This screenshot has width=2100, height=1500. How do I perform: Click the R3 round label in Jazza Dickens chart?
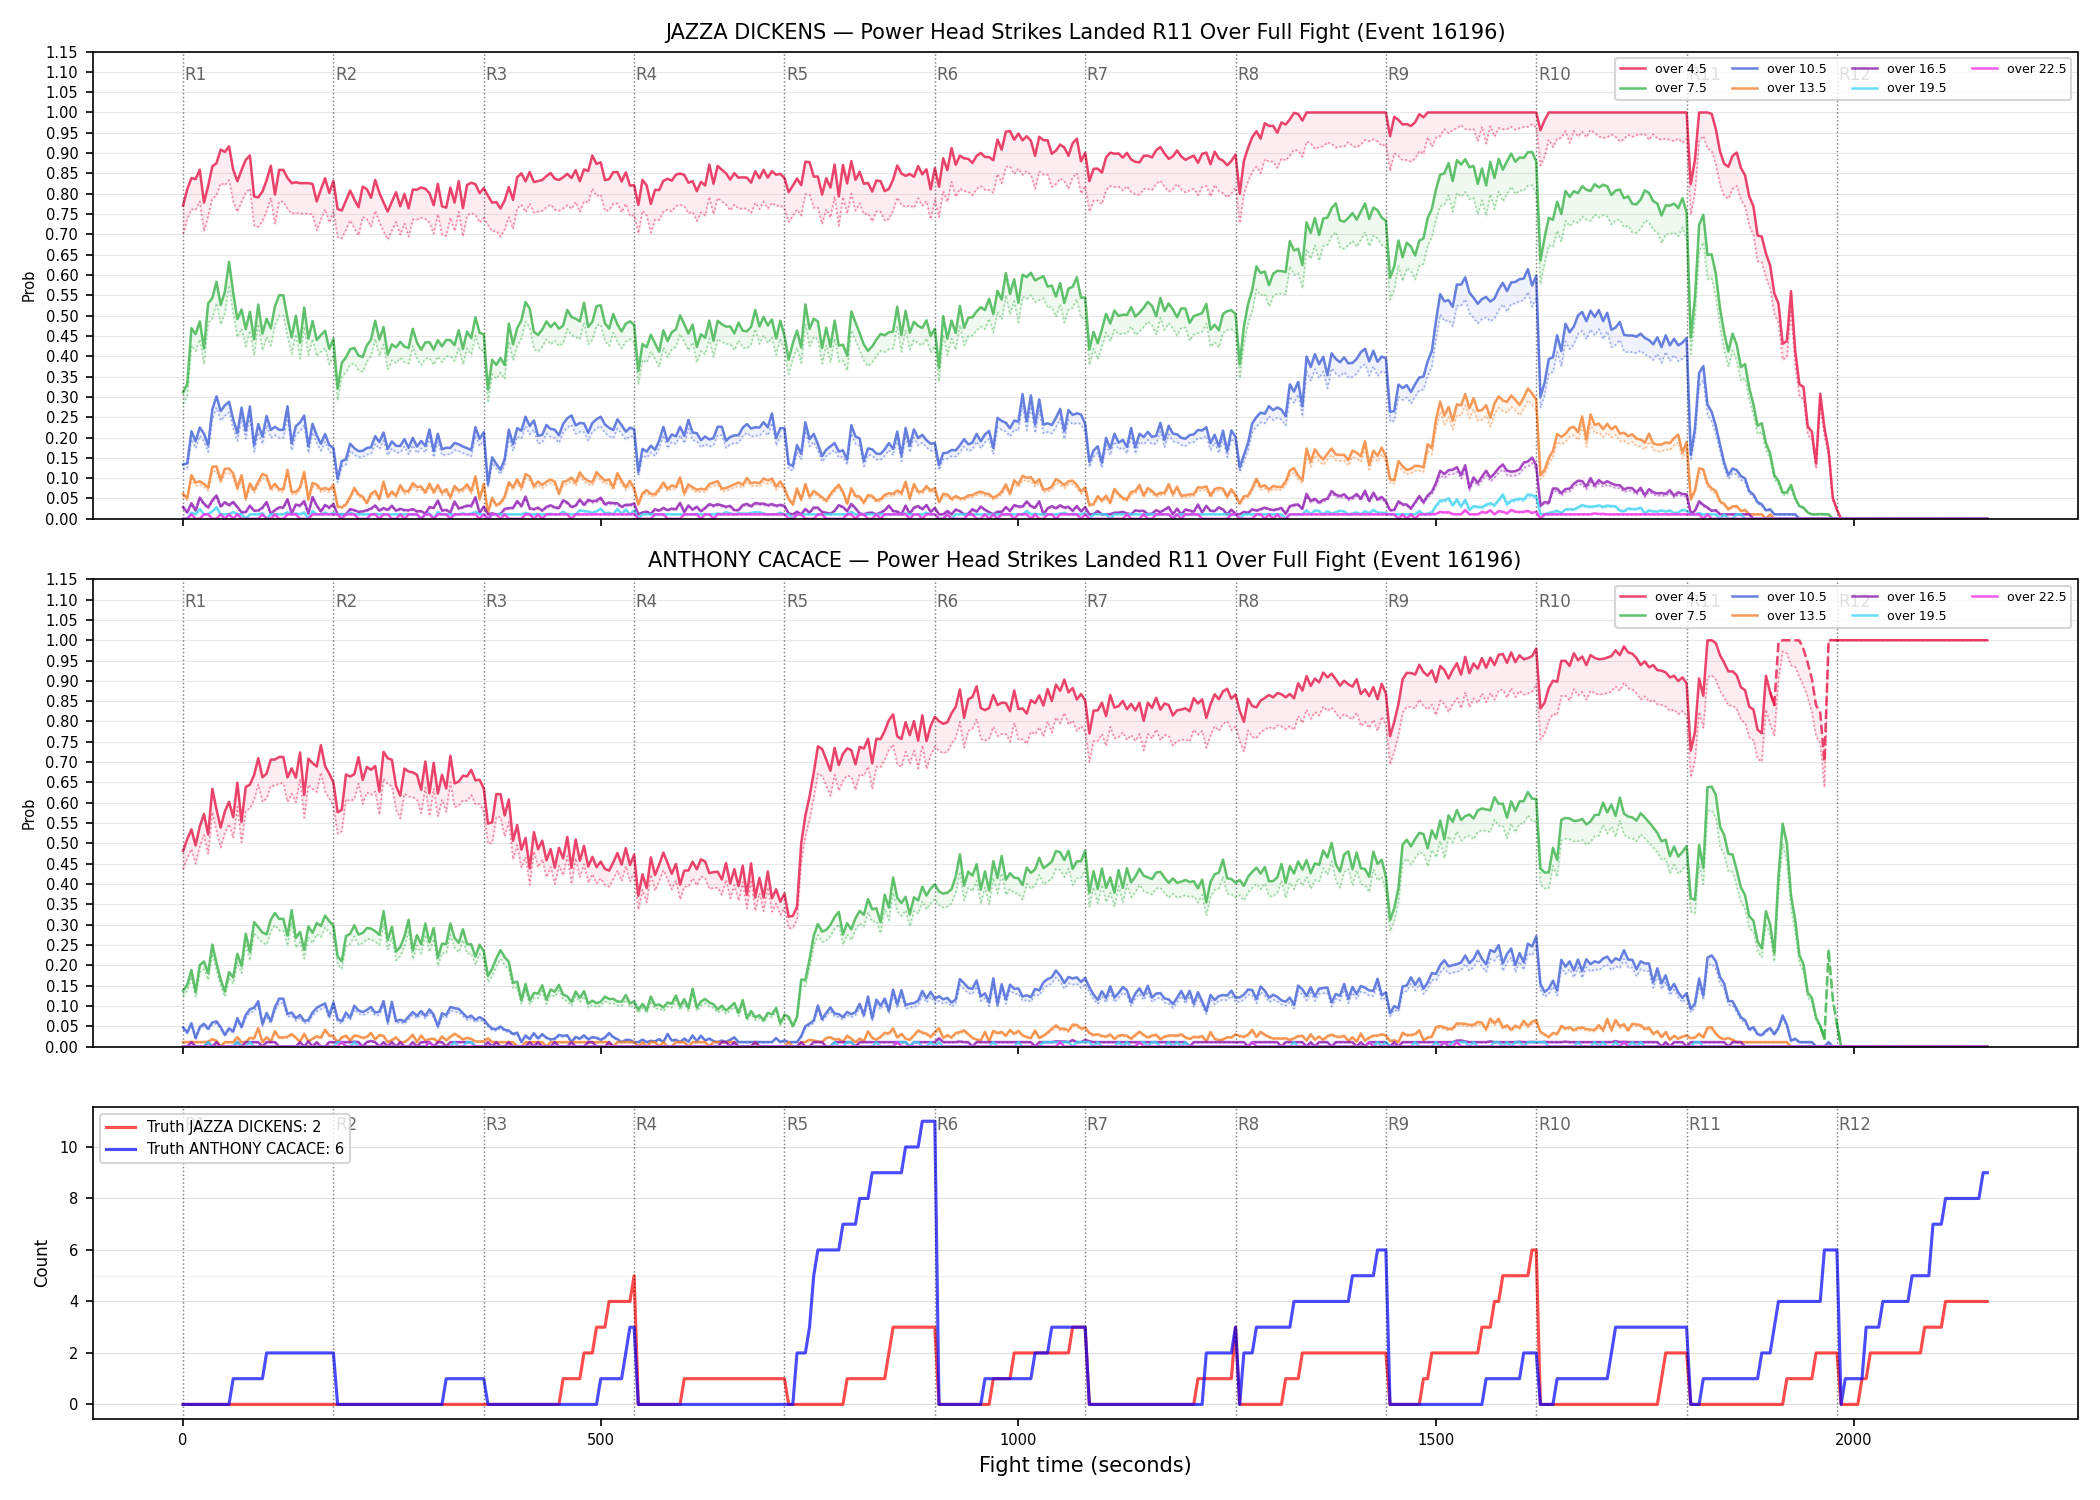pos(496,74)
